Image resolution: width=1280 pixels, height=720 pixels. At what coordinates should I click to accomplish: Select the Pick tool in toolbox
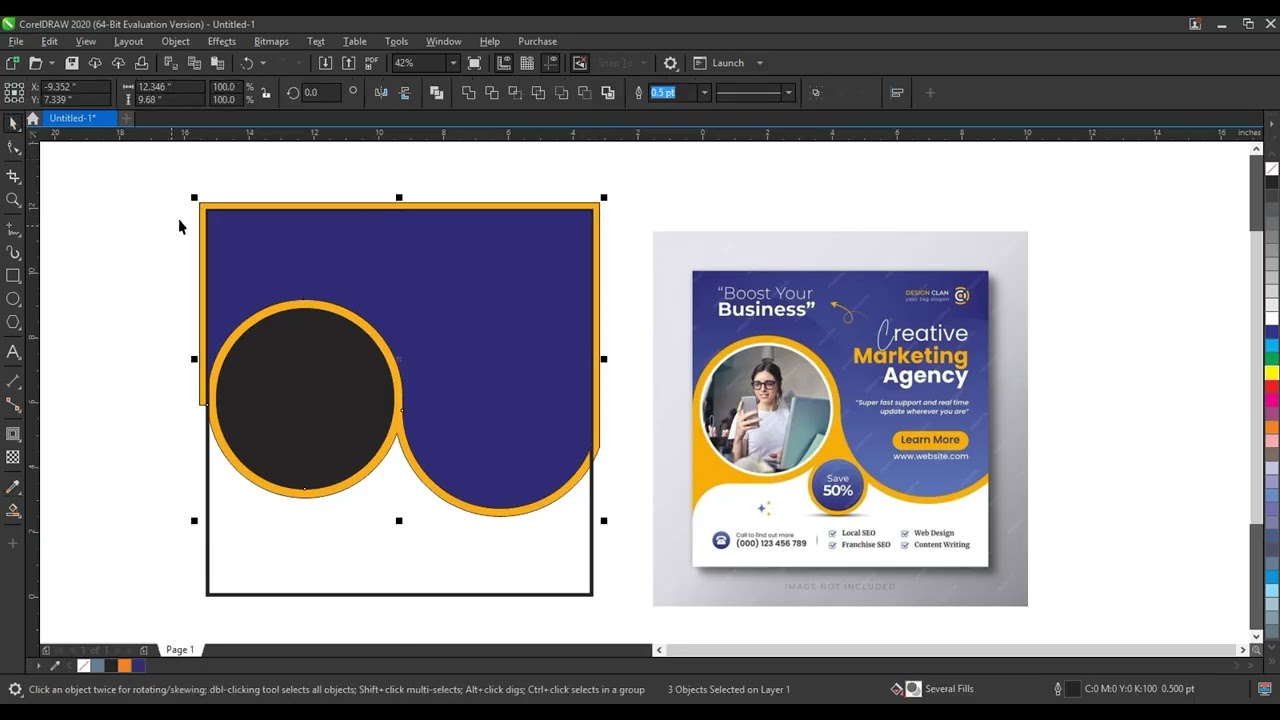pos(13,124)
